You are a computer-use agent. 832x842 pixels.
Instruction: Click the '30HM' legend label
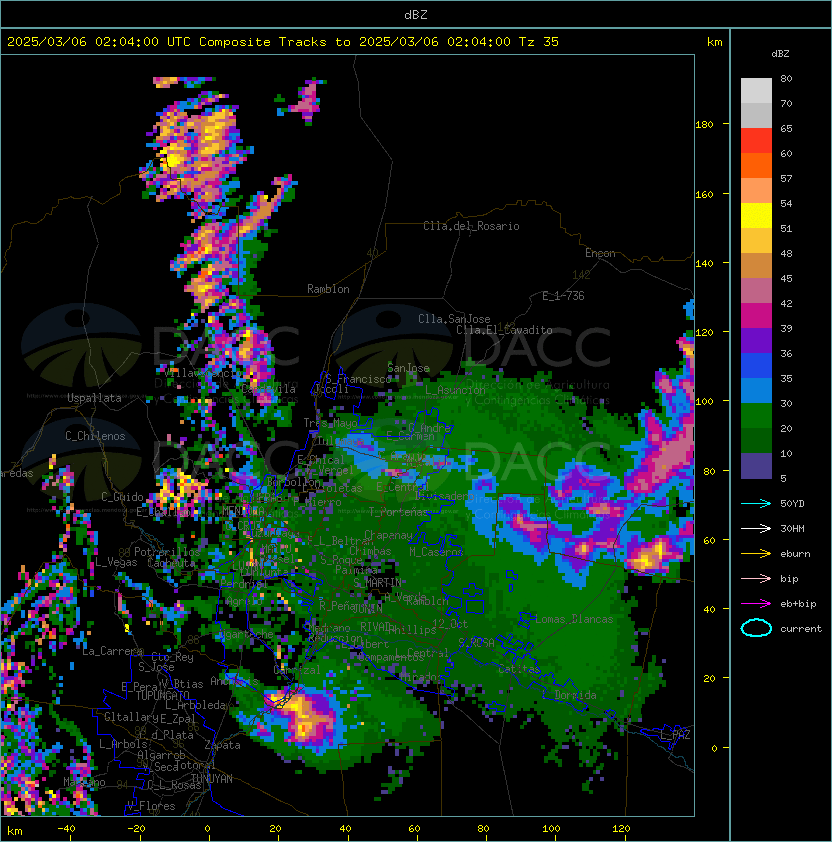(792, 529)
